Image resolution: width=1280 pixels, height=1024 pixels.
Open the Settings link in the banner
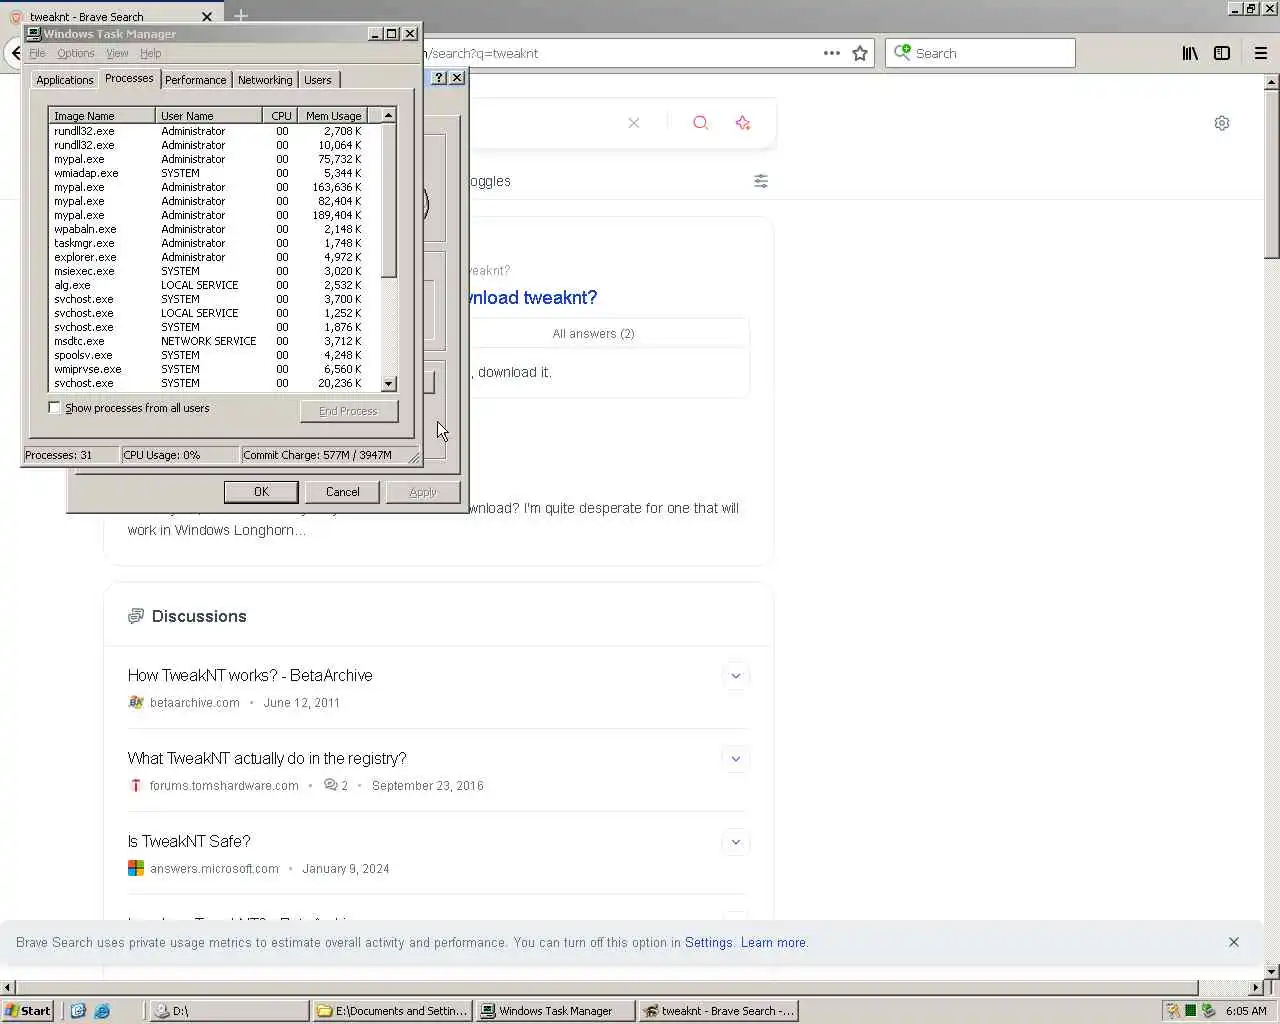coord(708,943)
